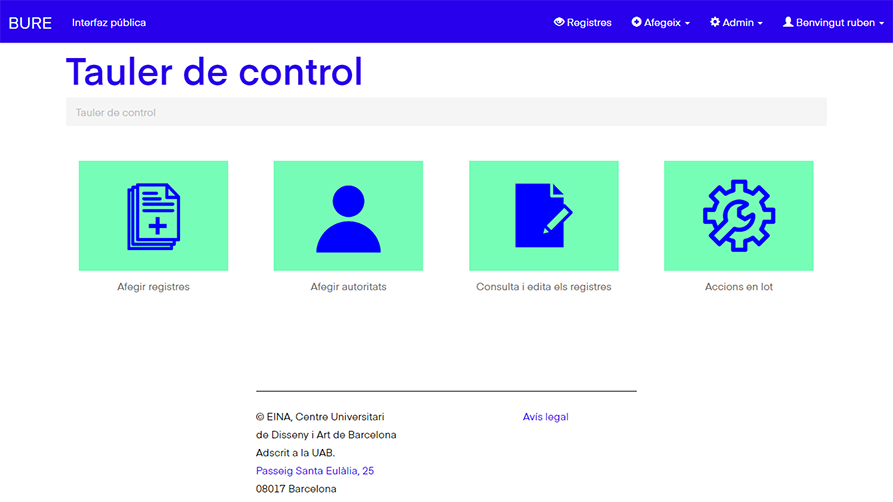The height and width of the screenshot is (502, 893).
Task: Go to Registres text in the navbar
Action: coord(589,22)
